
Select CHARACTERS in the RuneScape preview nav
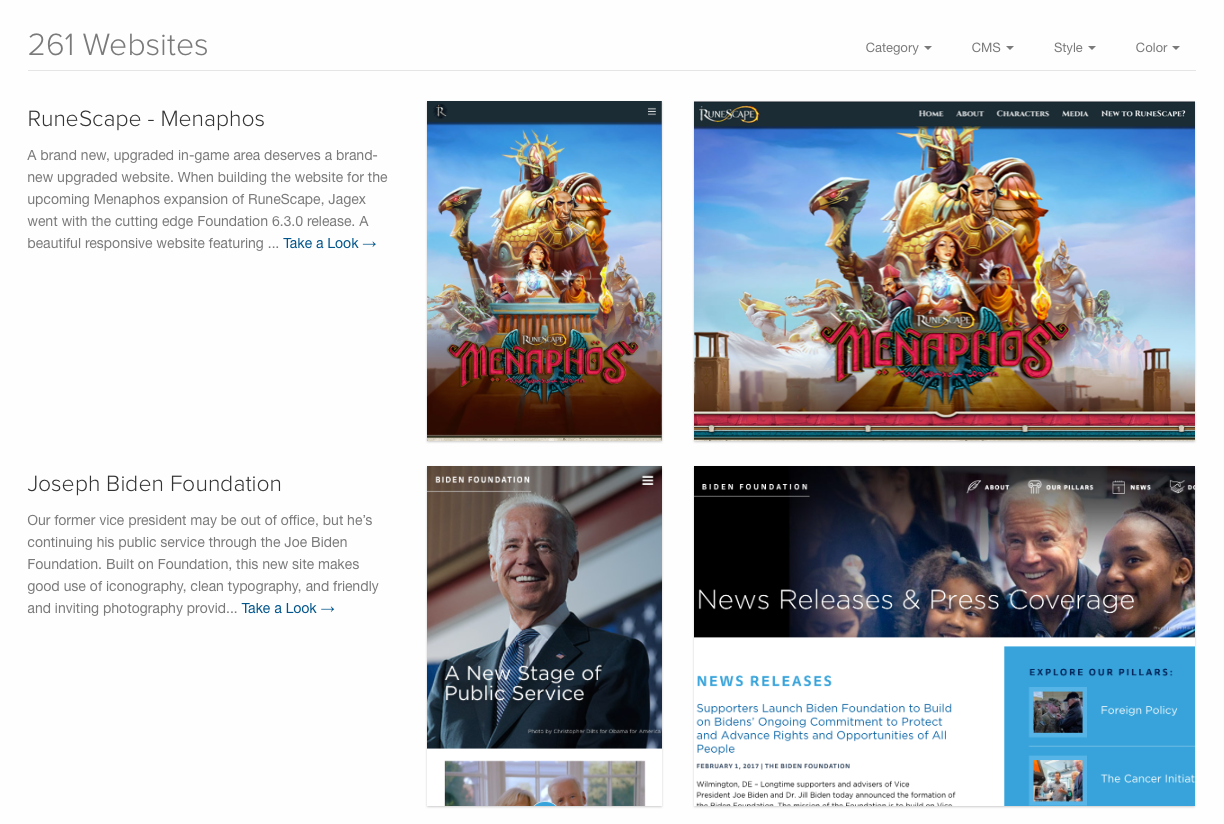pyautogui.click(x=1023, y=114)
